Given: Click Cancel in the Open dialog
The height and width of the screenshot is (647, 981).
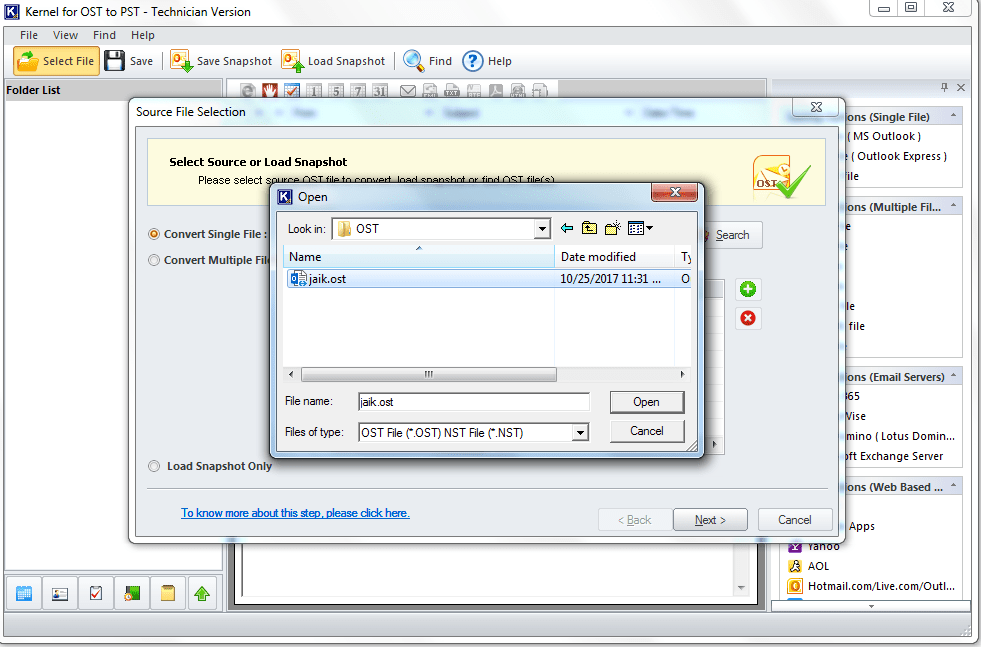Looking at the screenshot, I should point(647,431).
